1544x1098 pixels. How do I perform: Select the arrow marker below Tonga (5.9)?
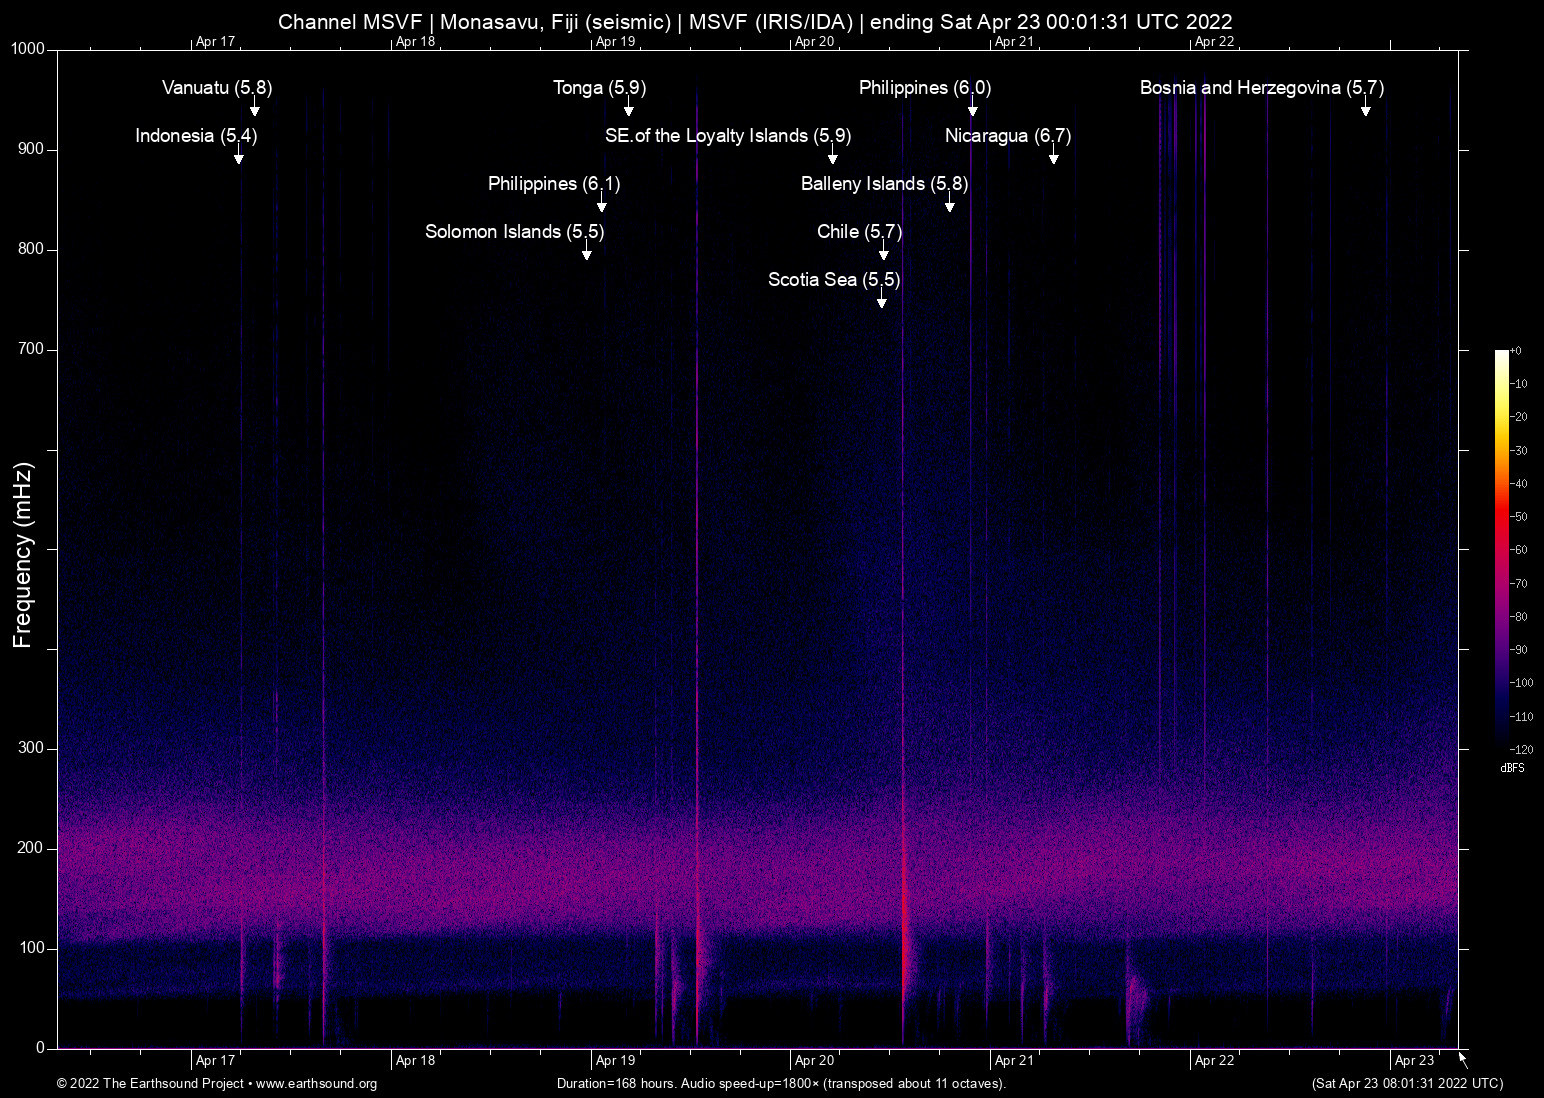coord(629,107)
